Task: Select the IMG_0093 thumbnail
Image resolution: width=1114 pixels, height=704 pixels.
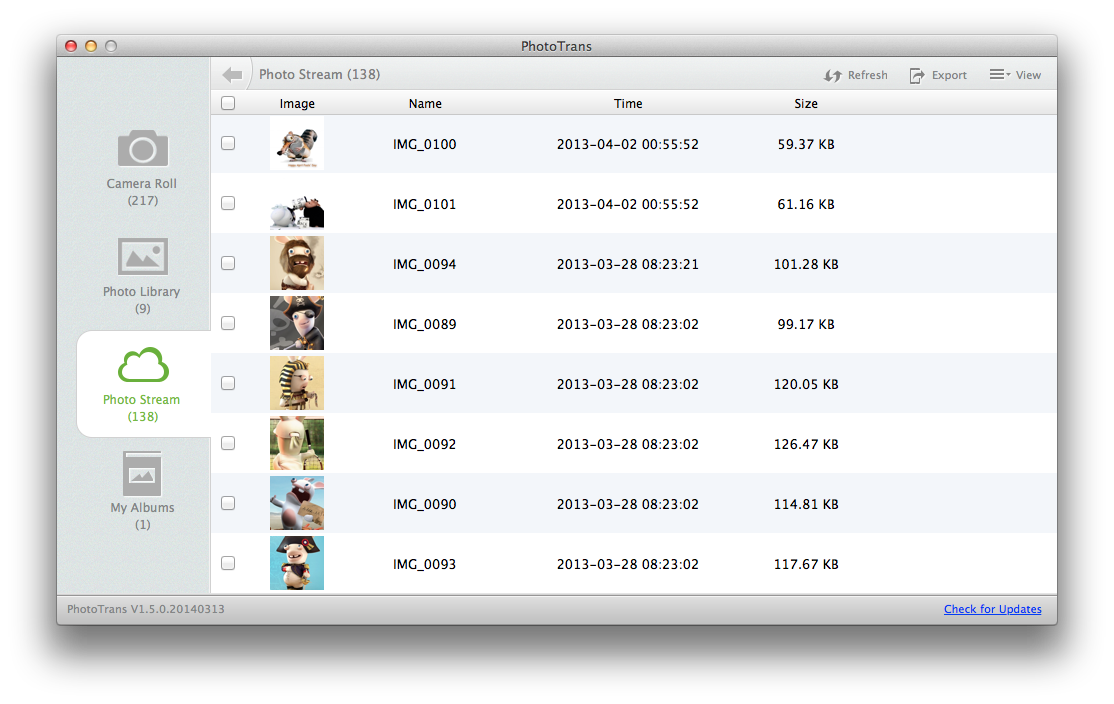Action: click(x=297, y=563)
